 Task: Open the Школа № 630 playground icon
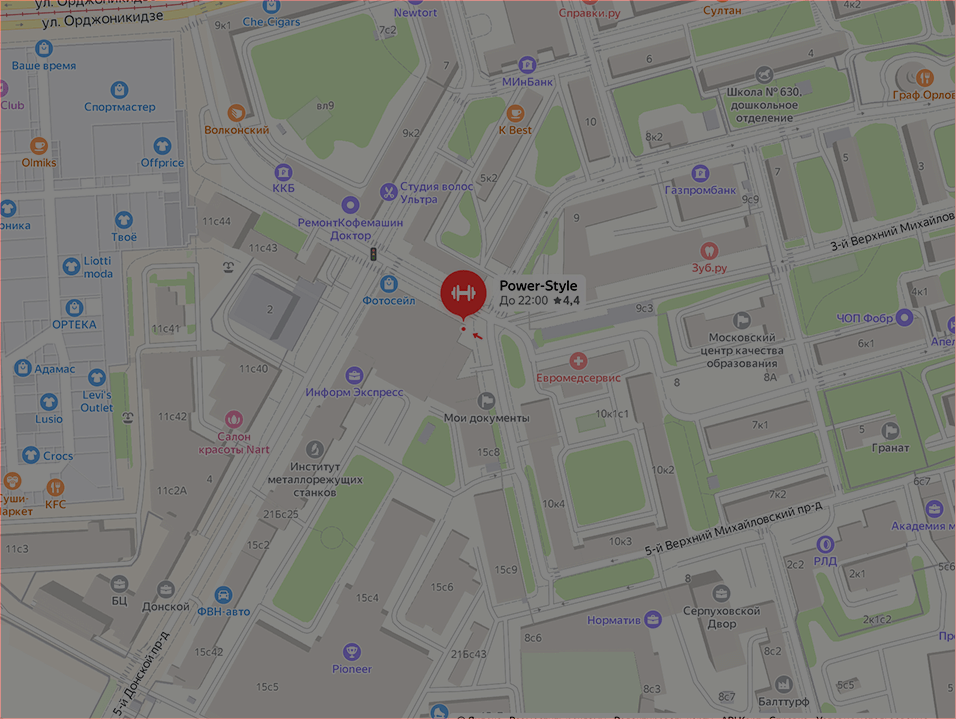point(764,75)
